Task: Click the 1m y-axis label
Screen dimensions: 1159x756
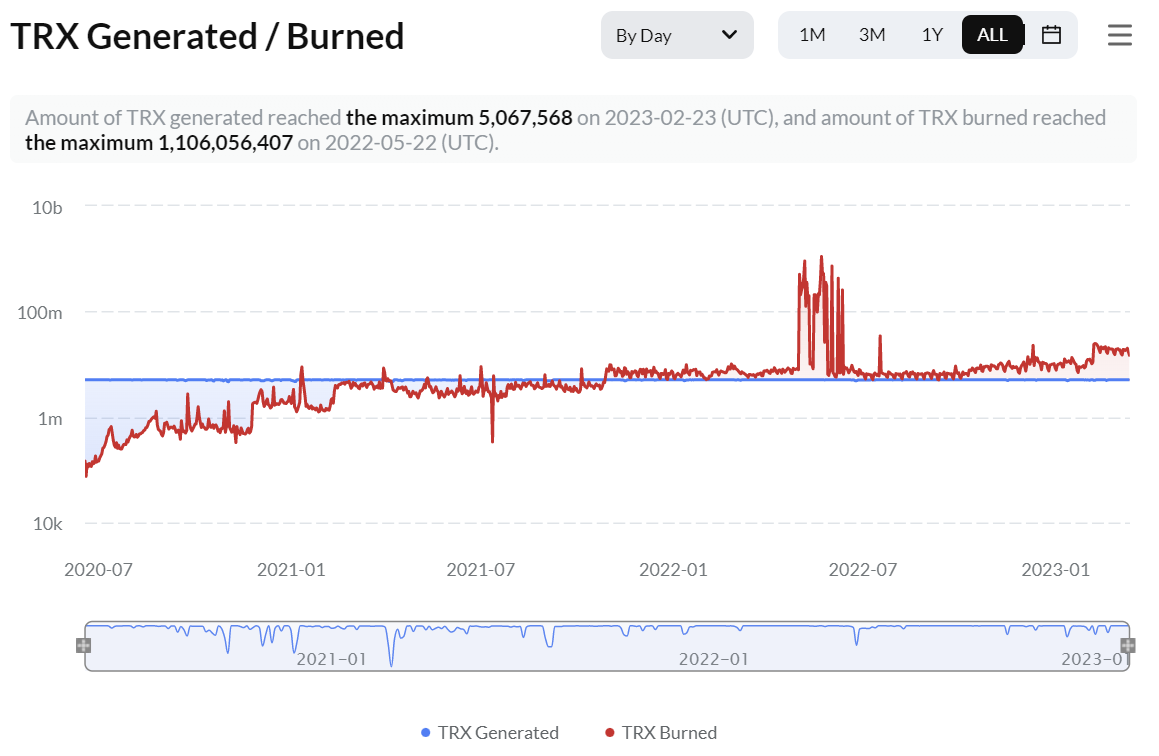Action: coord(50,419)
